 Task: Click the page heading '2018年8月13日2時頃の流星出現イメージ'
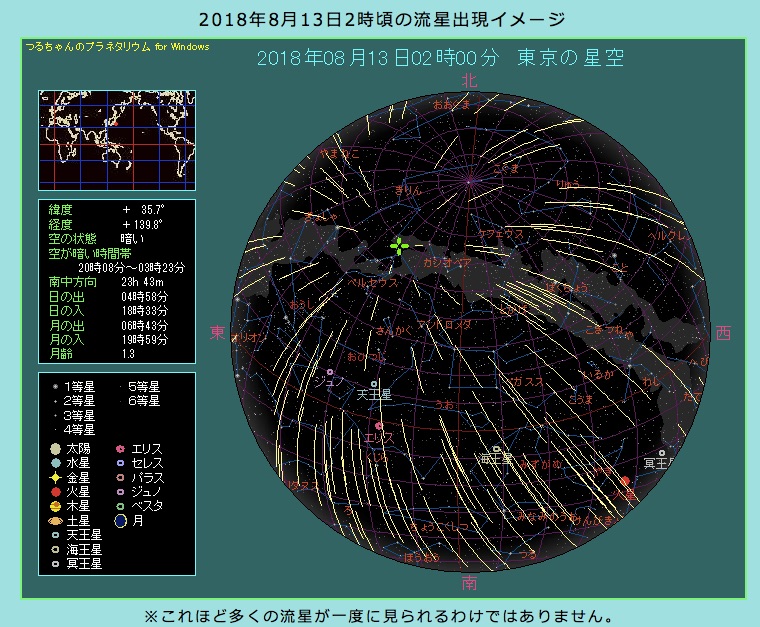click(382, 19)
